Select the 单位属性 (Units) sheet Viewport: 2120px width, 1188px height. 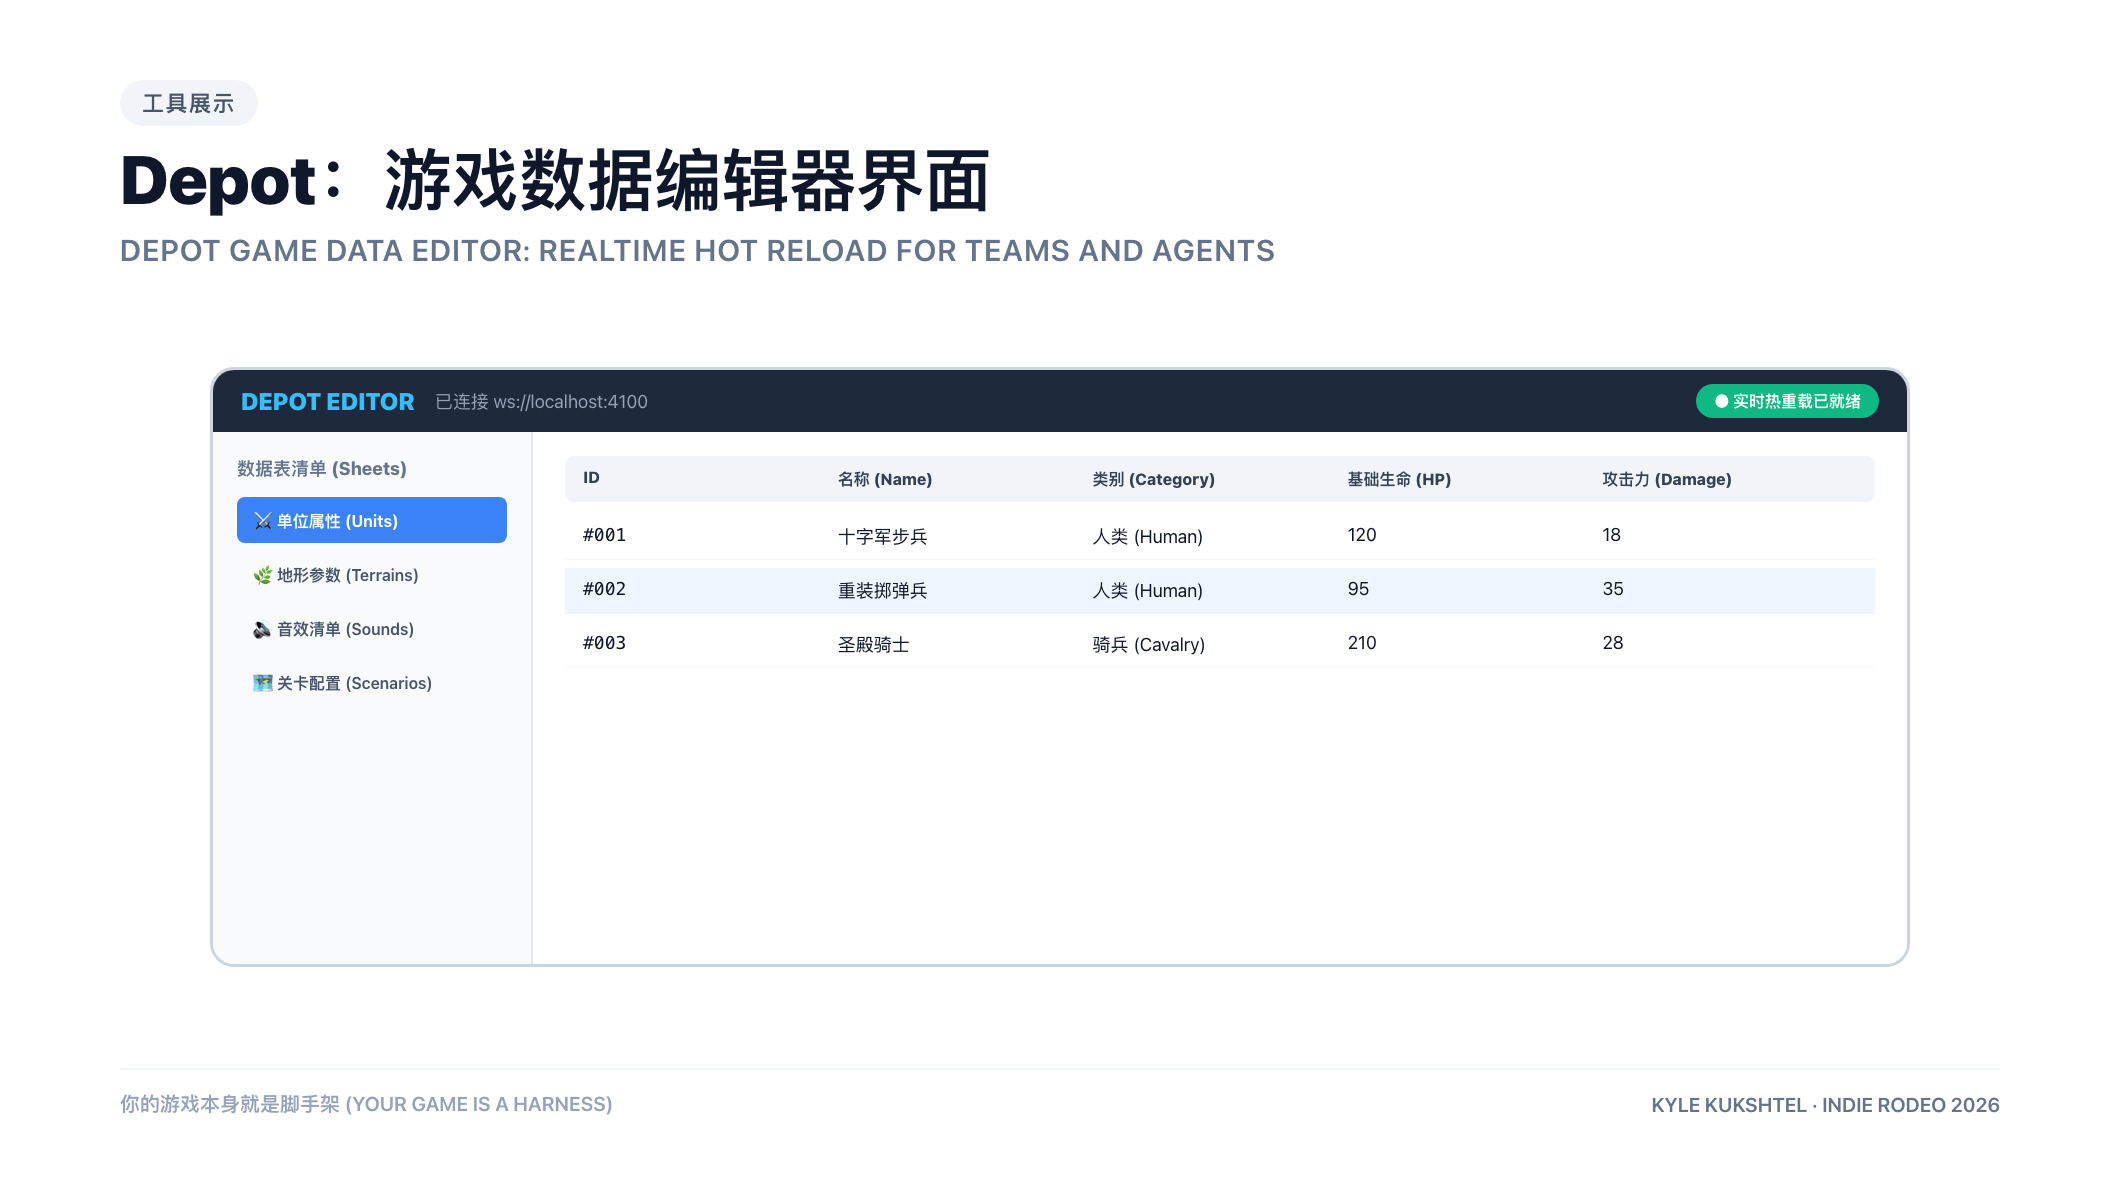click(x=372, y=520)
